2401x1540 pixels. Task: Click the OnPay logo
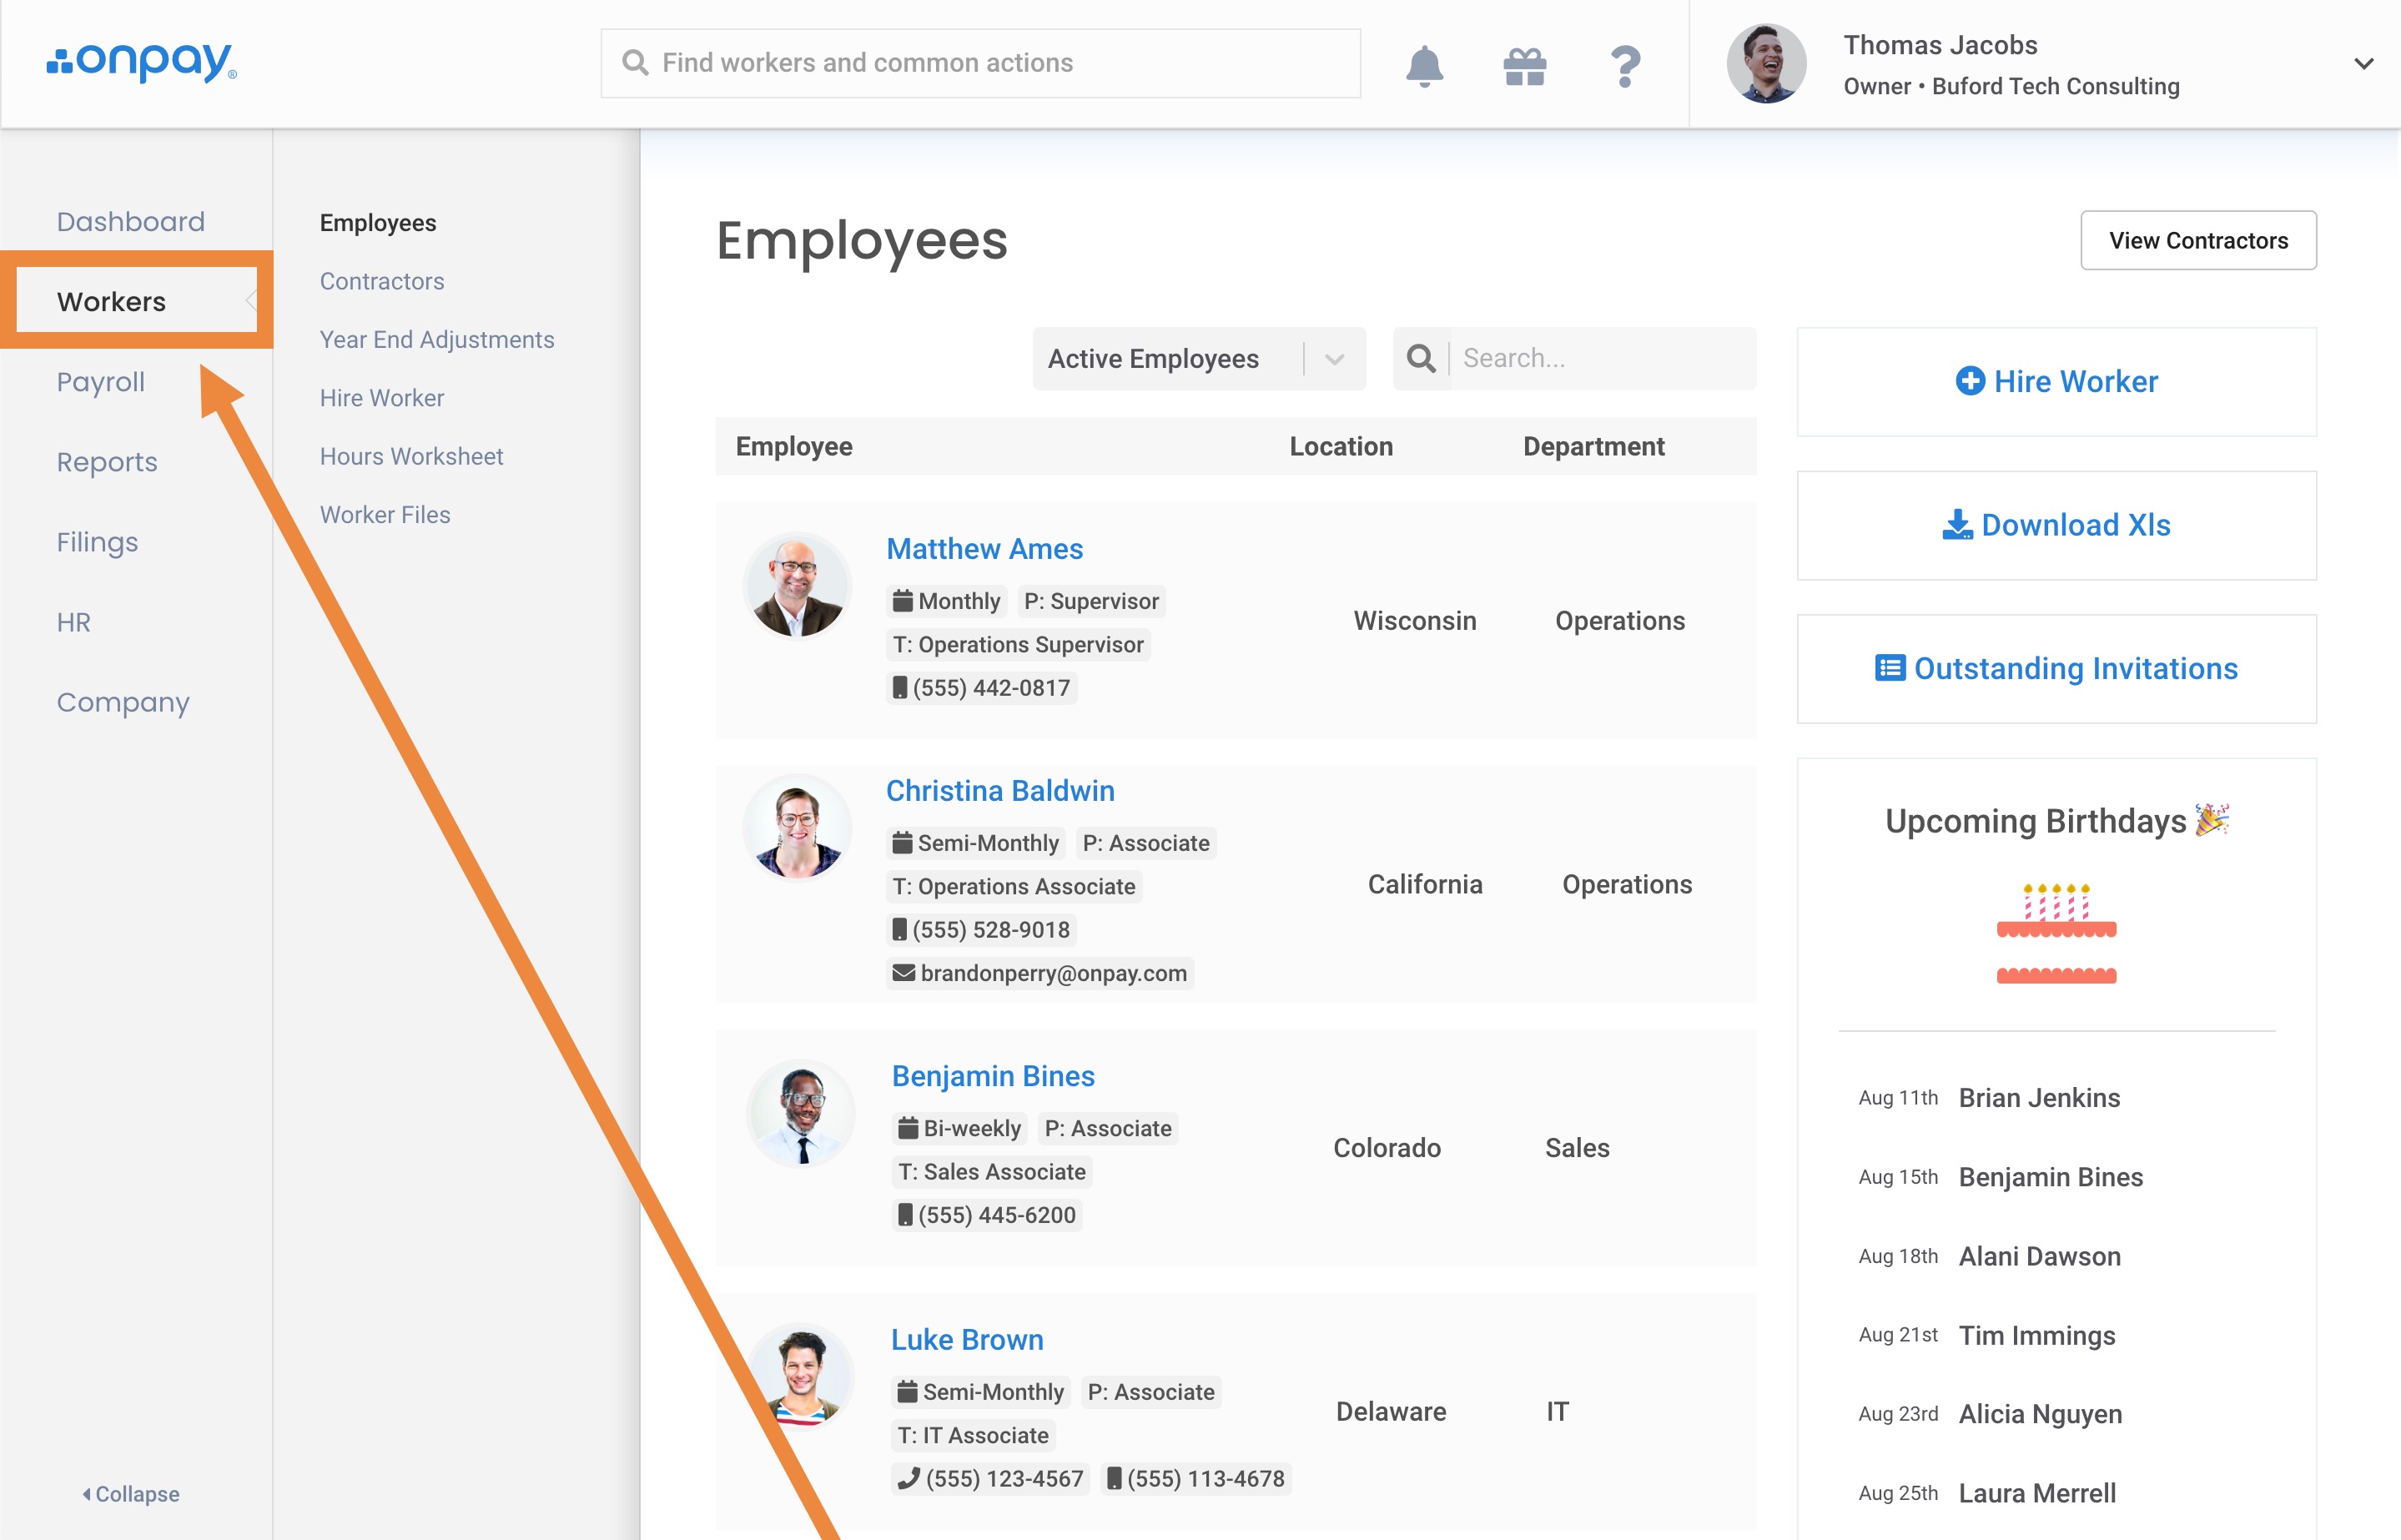tap(141, 62)
